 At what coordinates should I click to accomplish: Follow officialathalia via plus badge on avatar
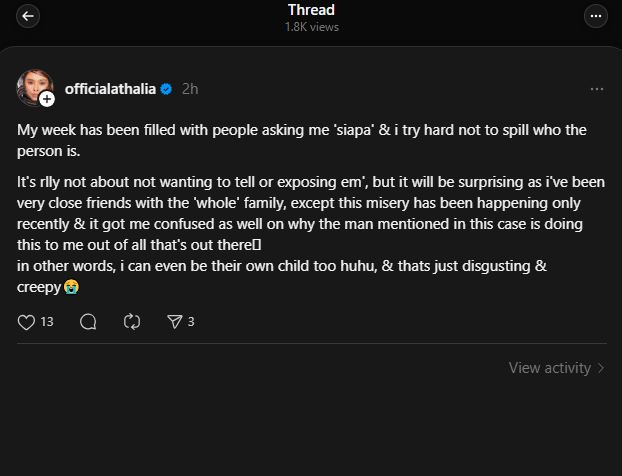pos(47,99)
